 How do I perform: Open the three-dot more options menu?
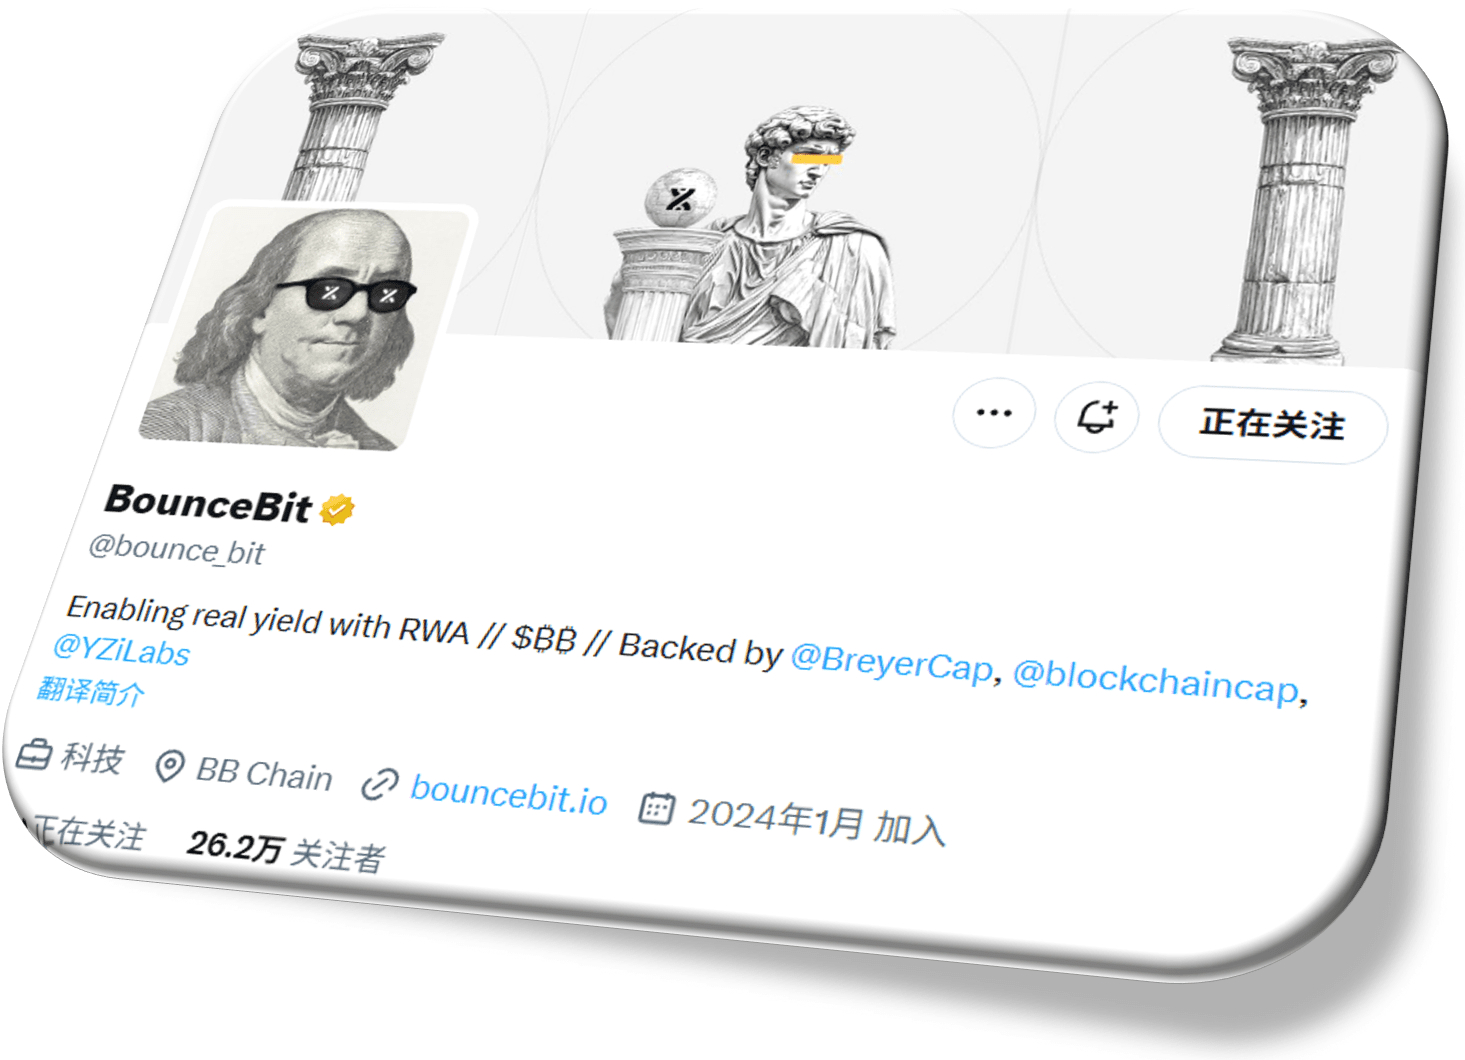pyautogui.click(x=994, y=413)
